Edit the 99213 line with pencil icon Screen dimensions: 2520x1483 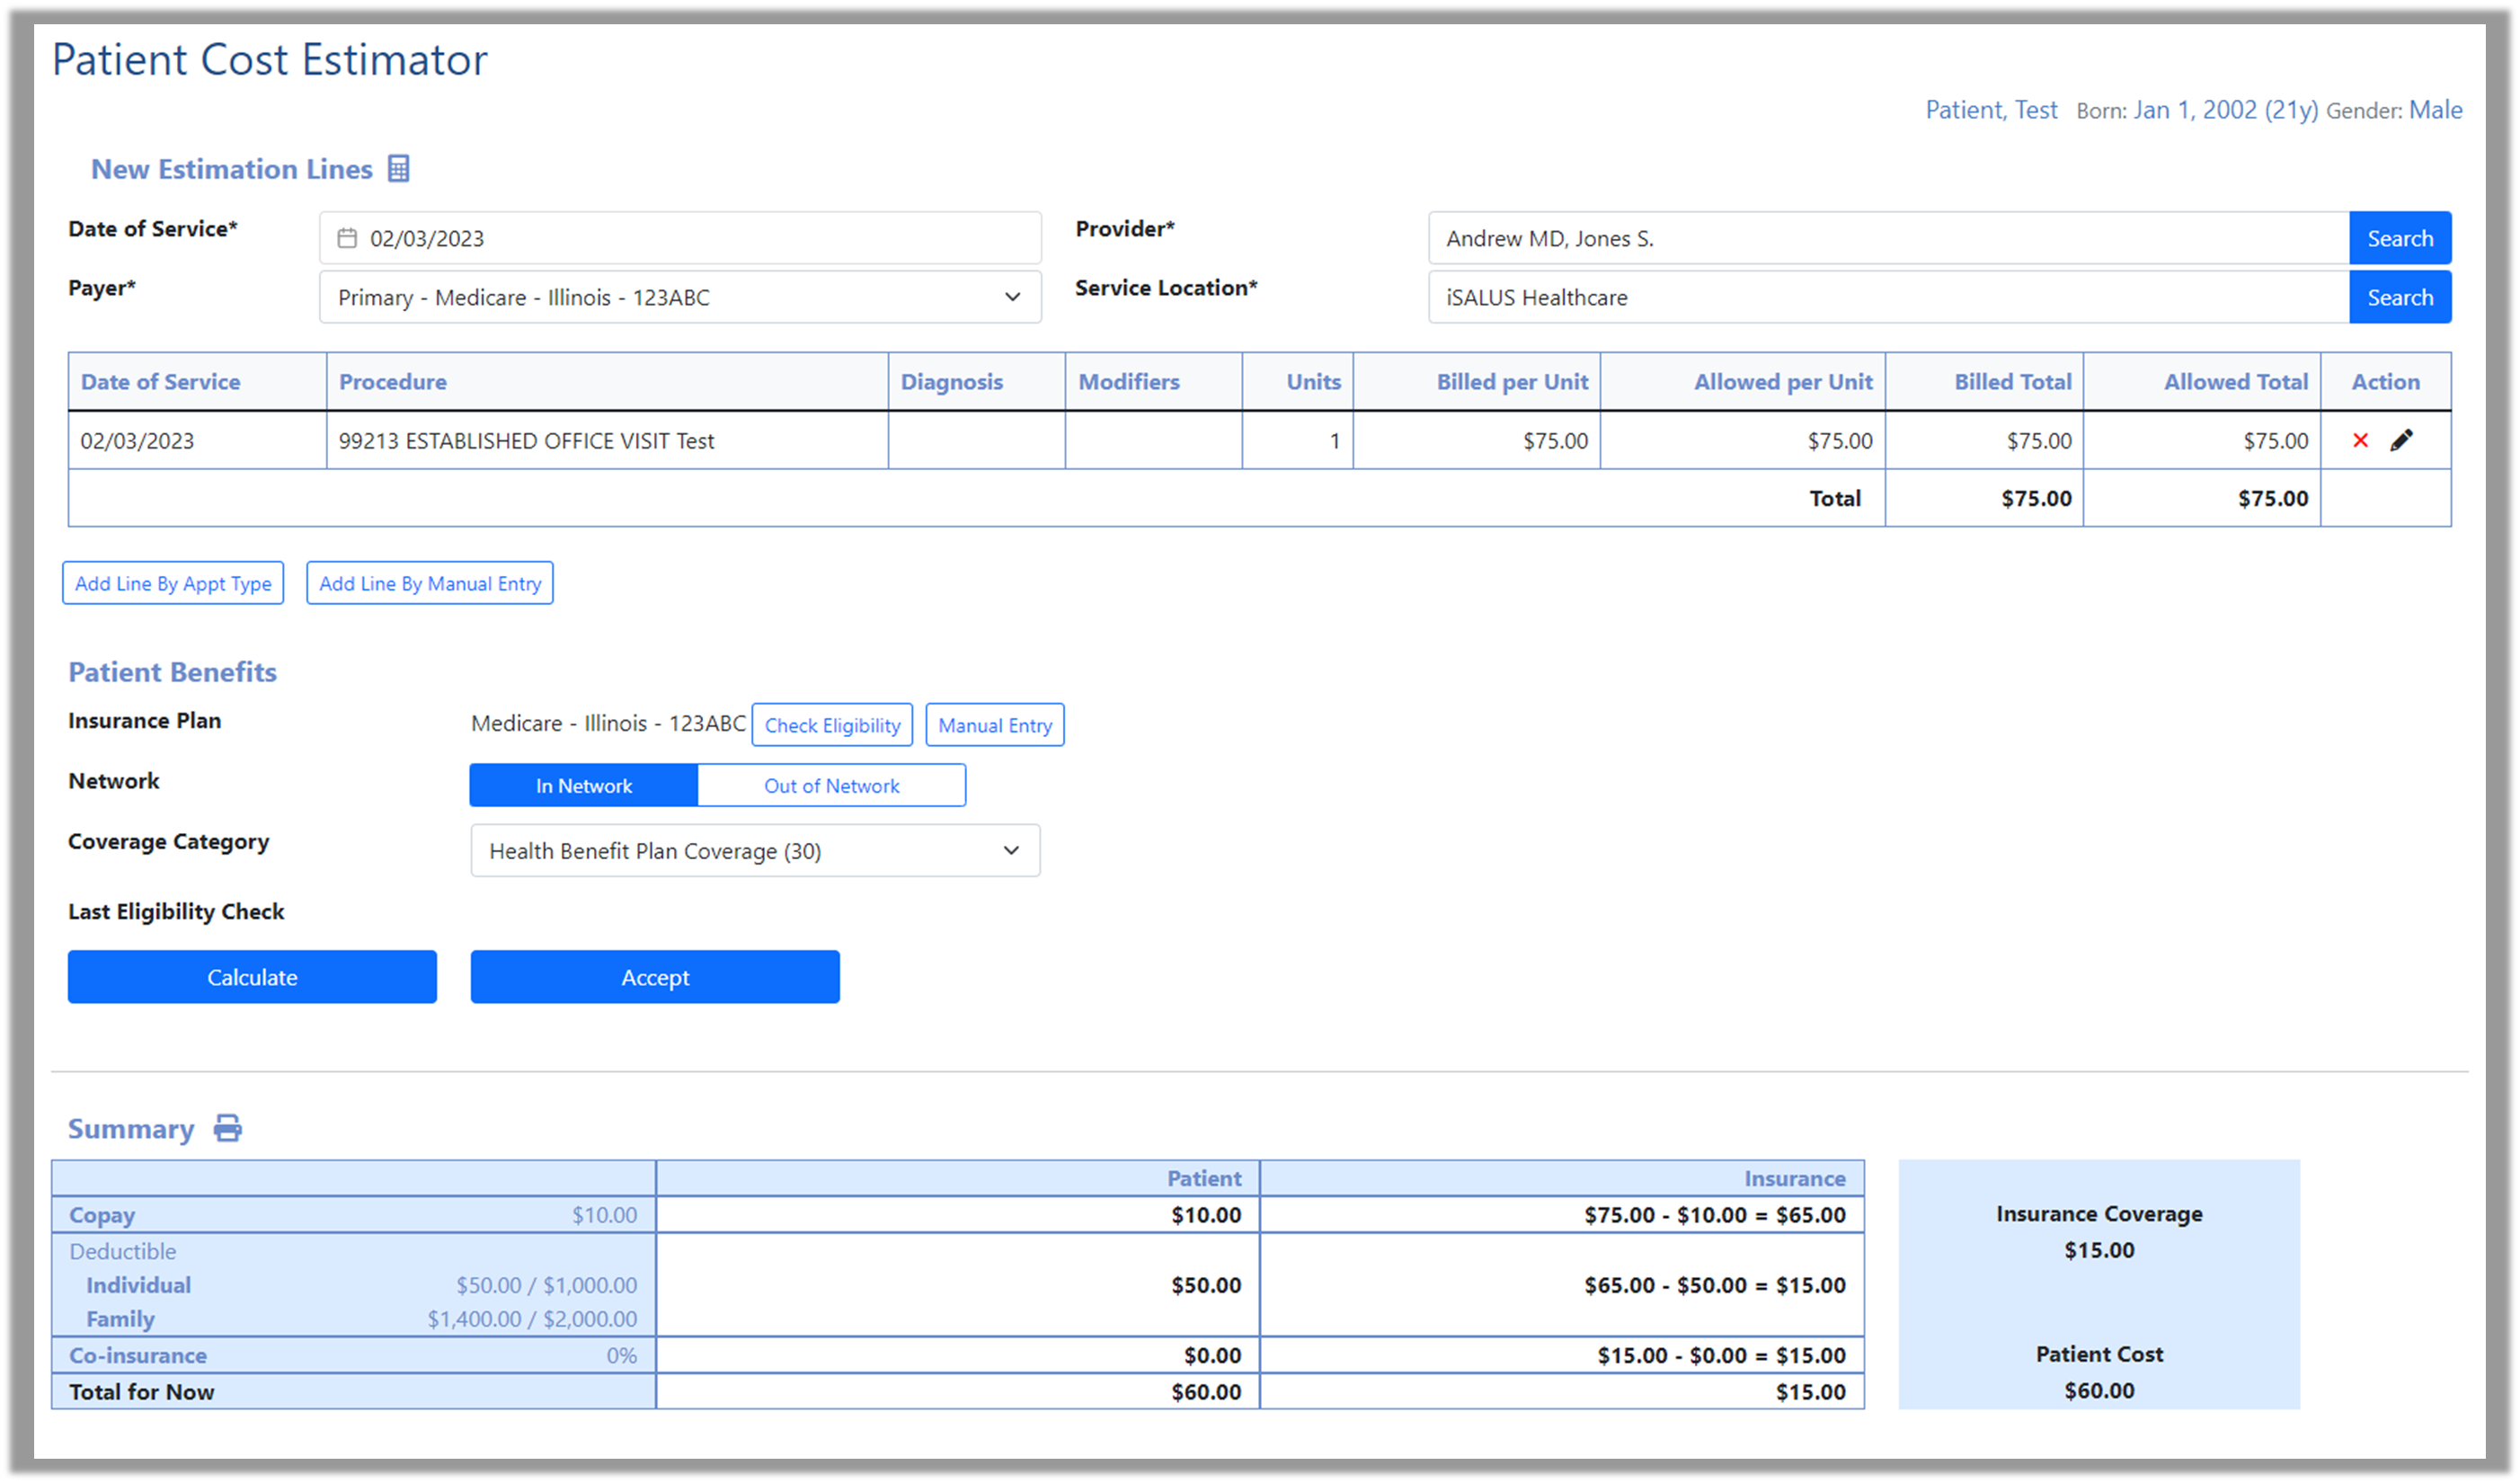[x=2401, y=440]
